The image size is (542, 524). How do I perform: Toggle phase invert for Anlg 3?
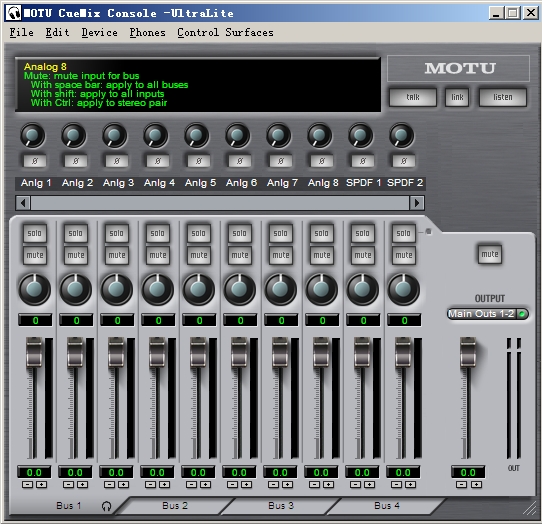pos(117,161)
